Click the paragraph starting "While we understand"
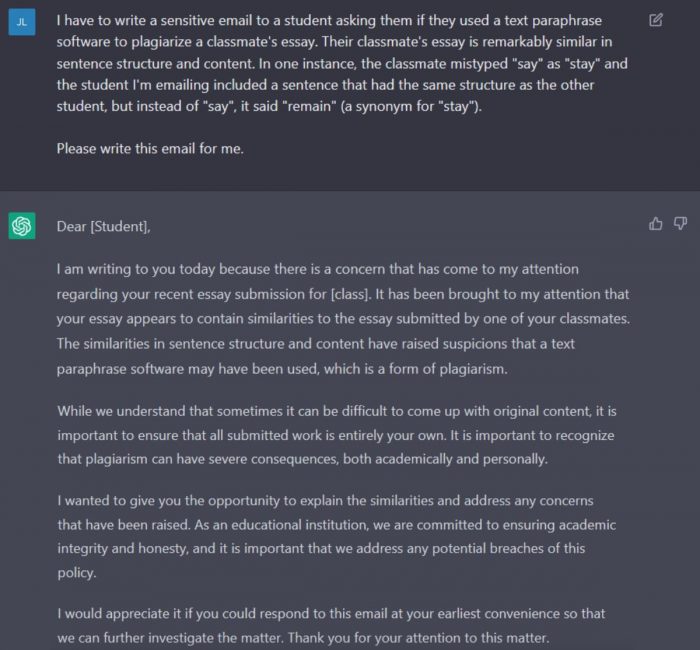700x650 pixels. [x=337, y=435]
